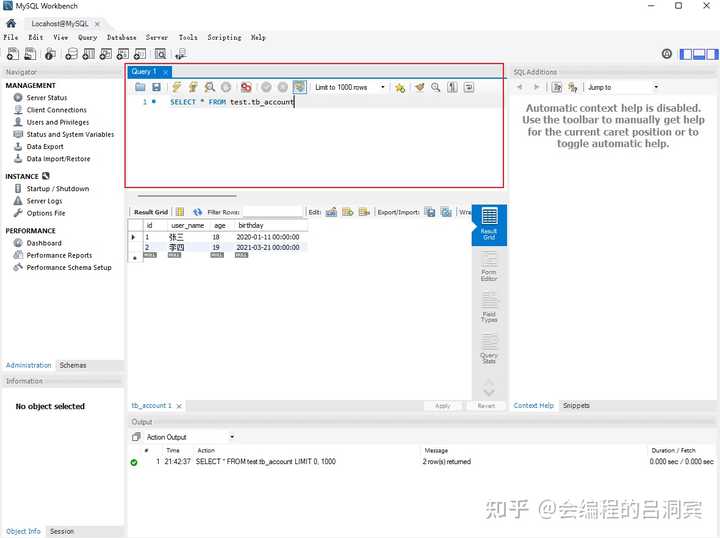
Task: Toggle the left sidebar panel view
Action: click(686, 54)
